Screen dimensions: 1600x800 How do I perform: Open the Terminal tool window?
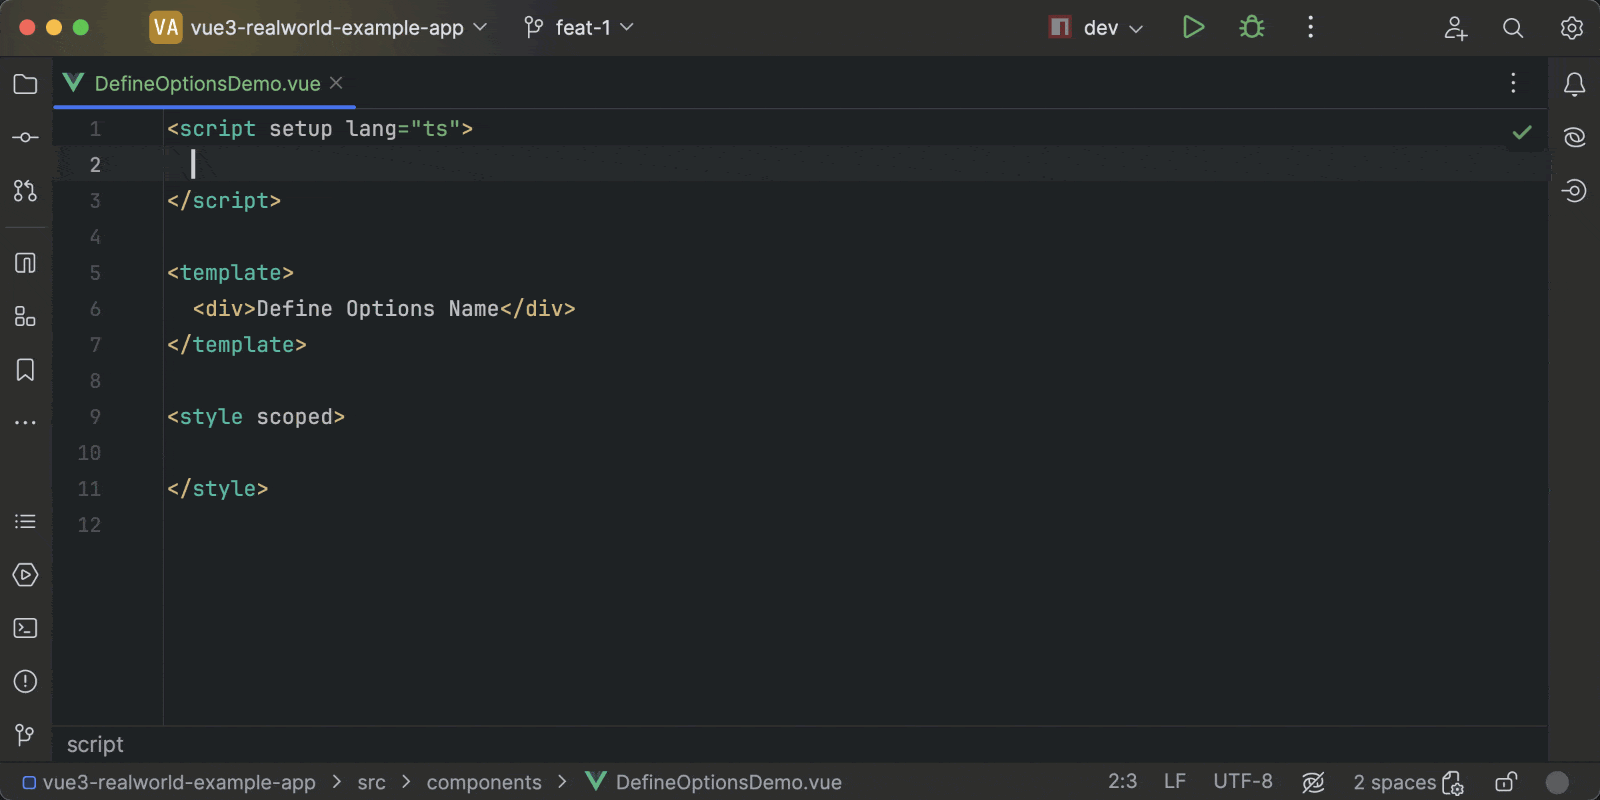click(25, 628)
